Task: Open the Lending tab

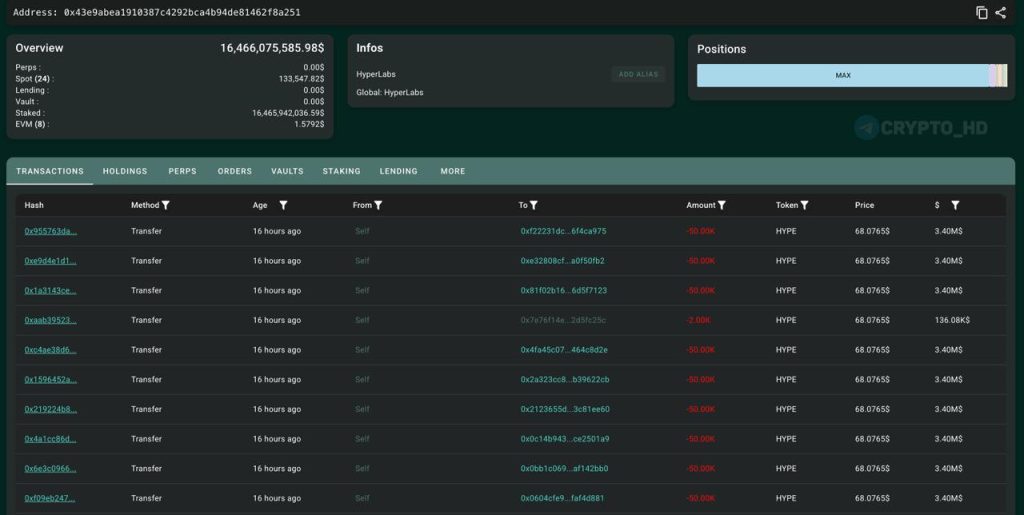Action: tap(398, 171)
